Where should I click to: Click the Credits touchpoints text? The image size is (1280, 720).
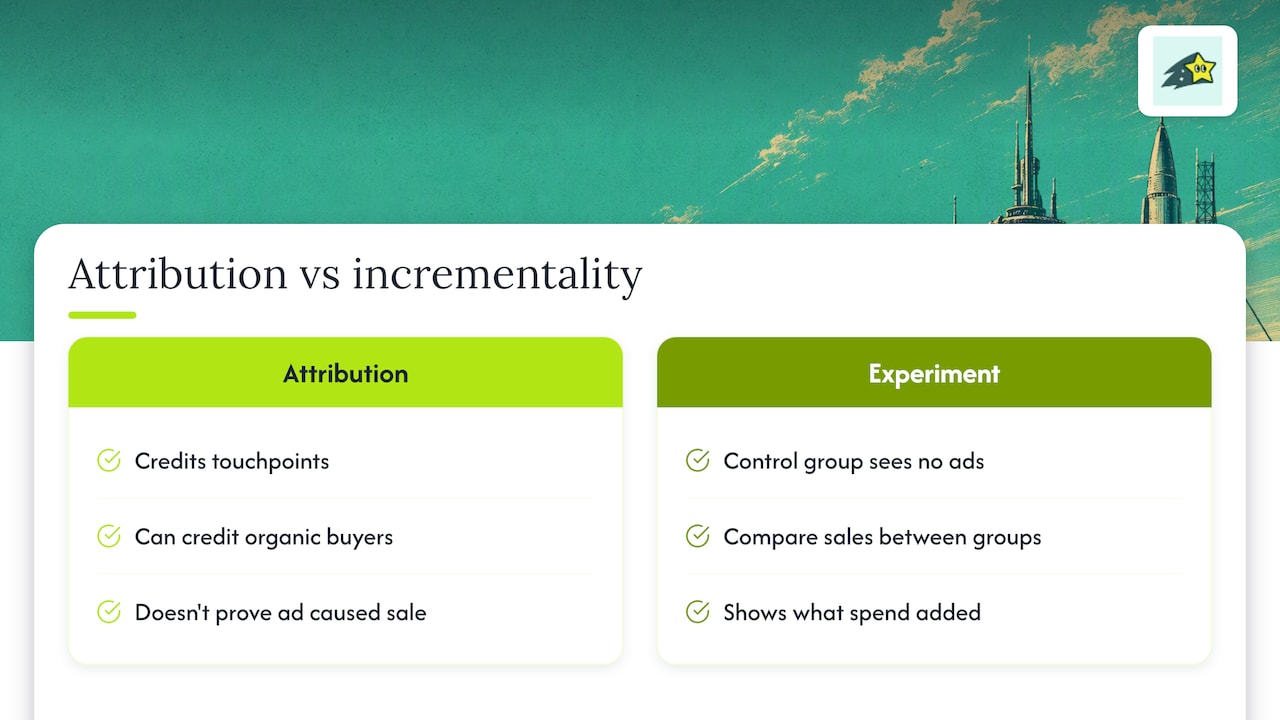(x=232, y=461)
